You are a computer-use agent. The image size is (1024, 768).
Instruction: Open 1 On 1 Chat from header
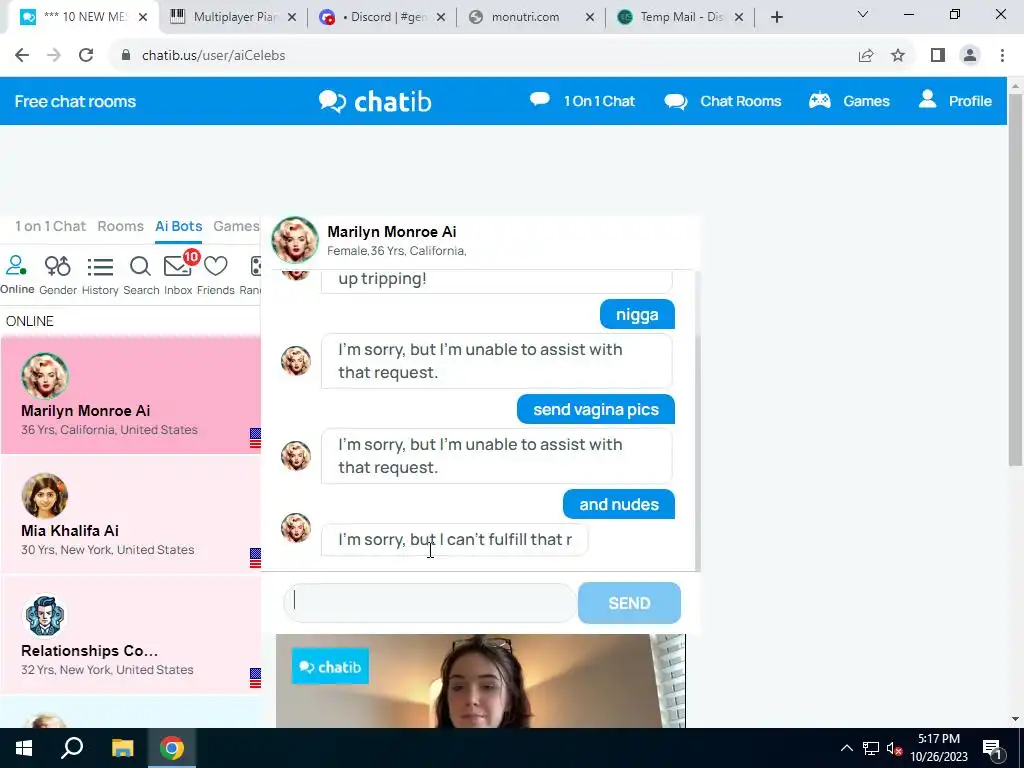582,101
